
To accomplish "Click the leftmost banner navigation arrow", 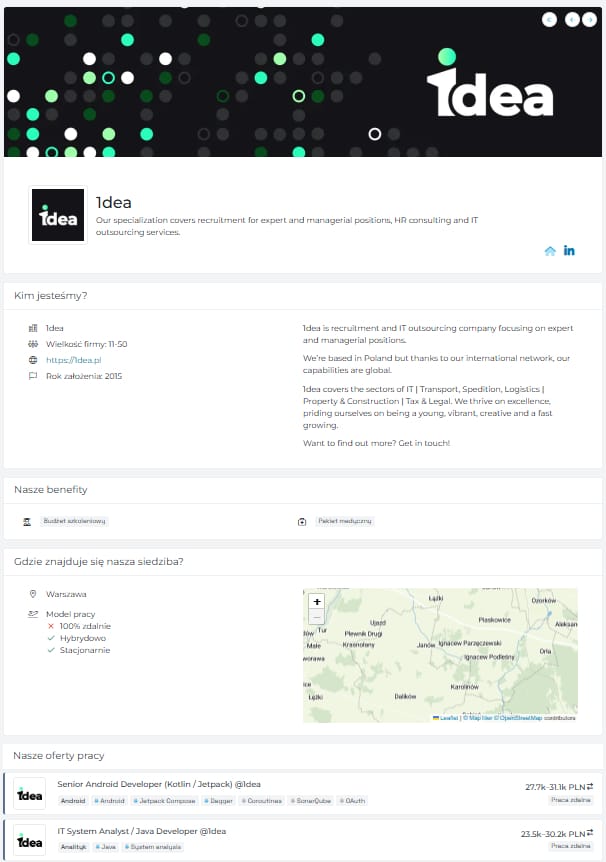I will coord(549,19).
